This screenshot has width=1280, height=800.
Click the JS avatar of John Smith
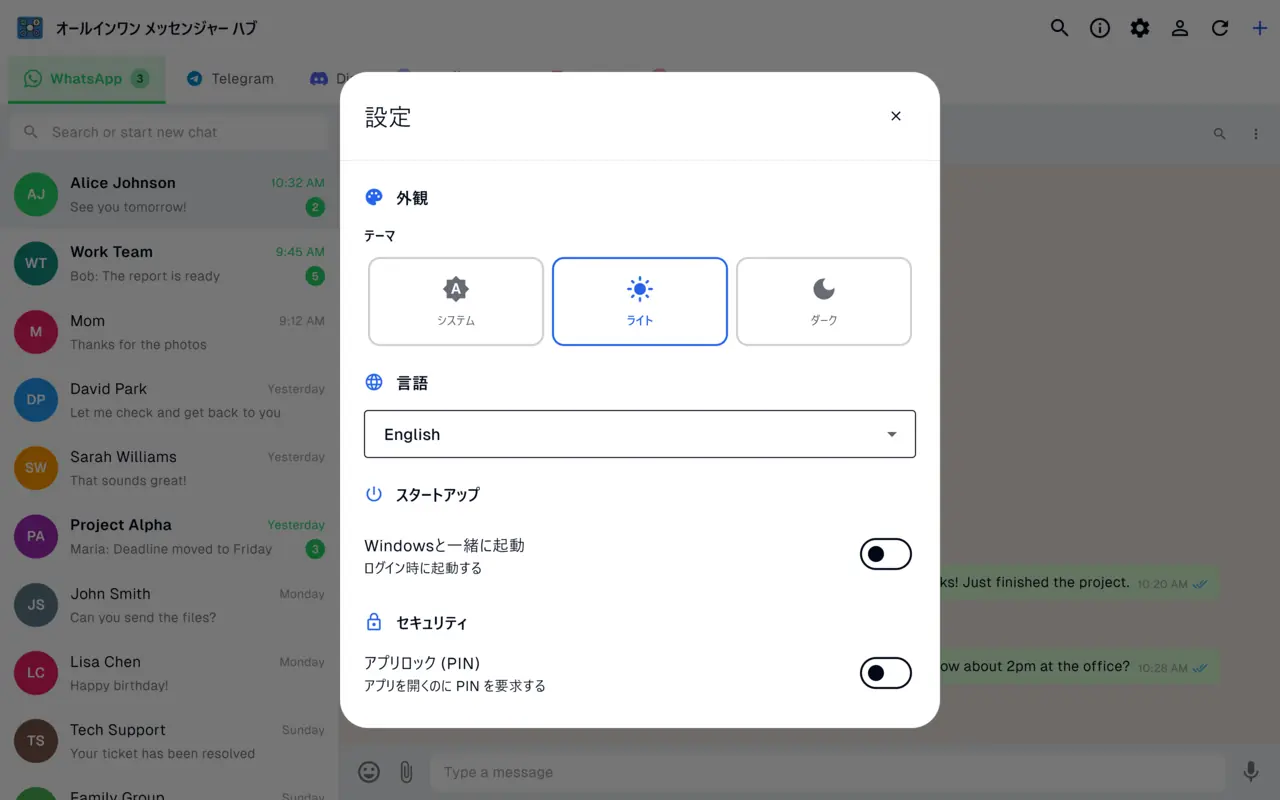(36, 605)
